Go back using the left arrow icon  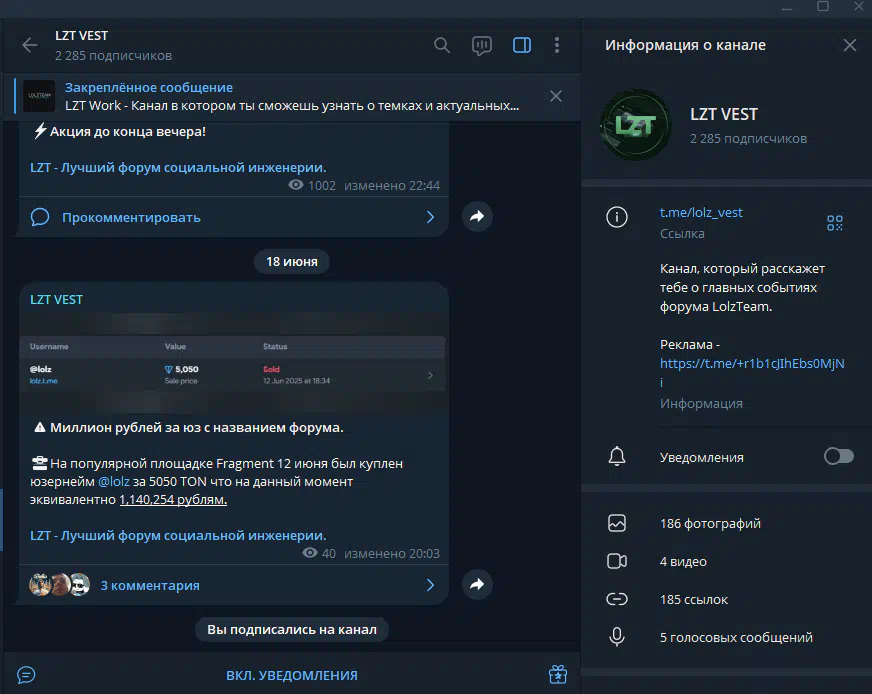29,45
